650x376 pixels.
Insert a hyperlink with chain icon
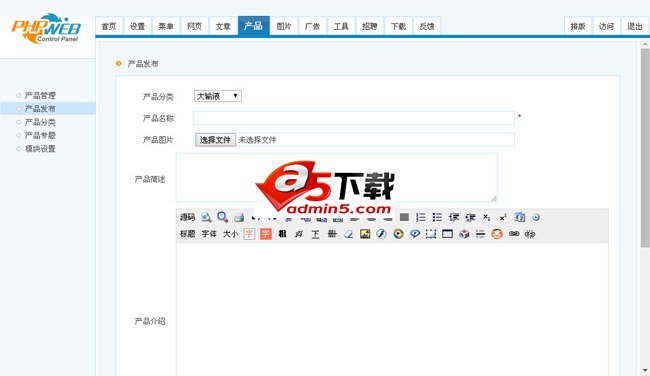click(x=514, y=234)
